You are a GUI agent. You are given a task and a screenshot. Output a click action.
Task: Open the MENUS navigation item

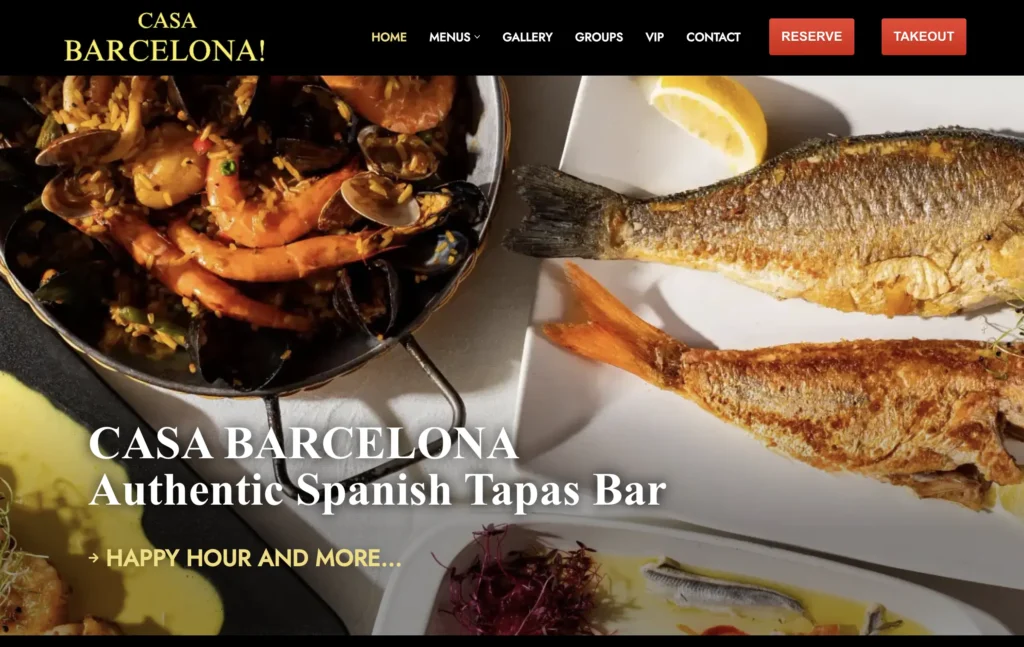coord(449,37)
